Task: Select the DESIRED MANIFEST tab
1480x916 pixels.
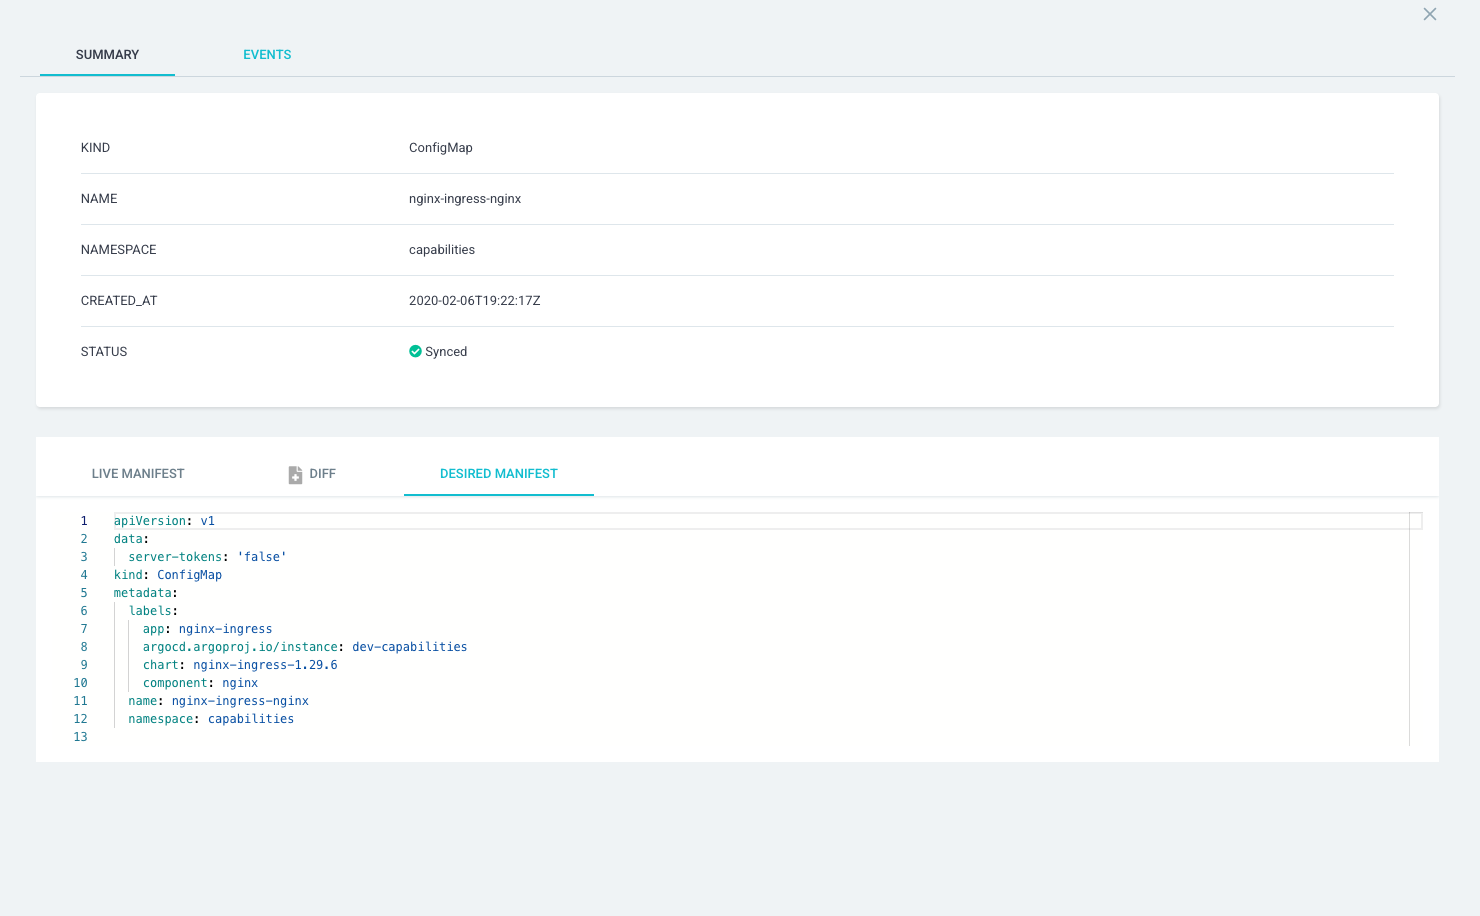Action: coord(499,473)
